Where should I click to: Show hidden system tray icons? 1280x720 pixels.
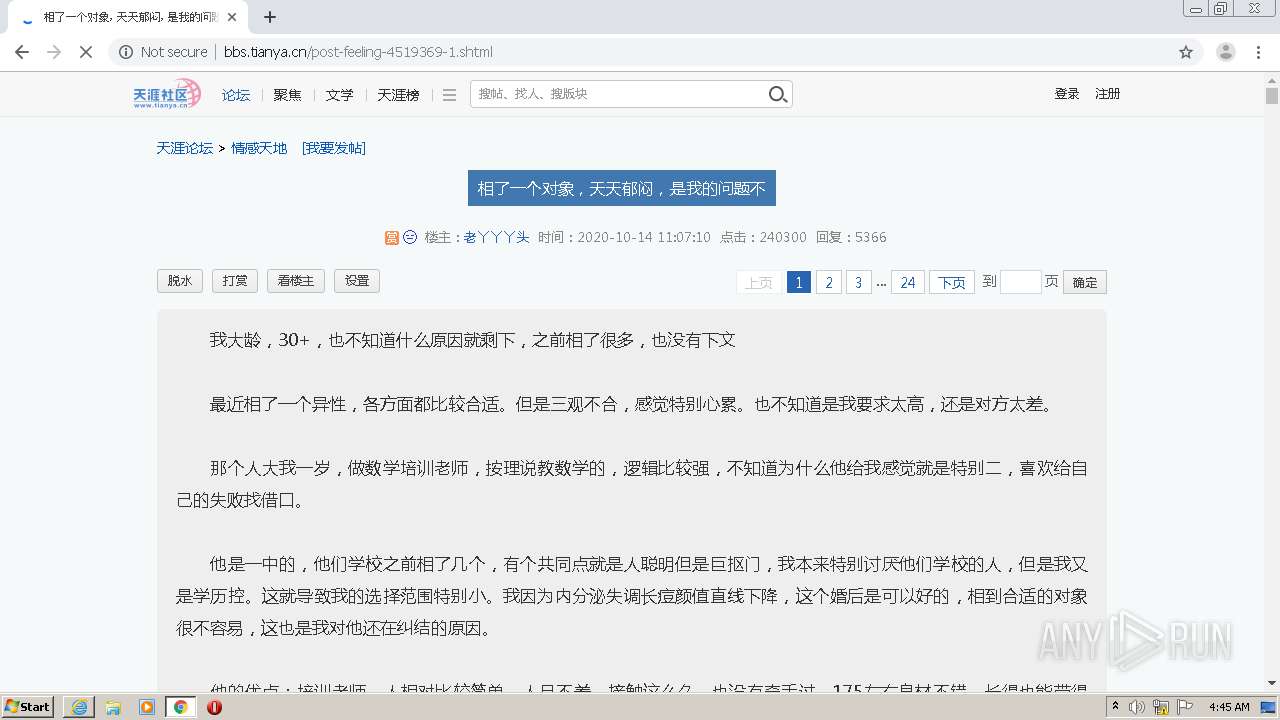[1116, 707]
